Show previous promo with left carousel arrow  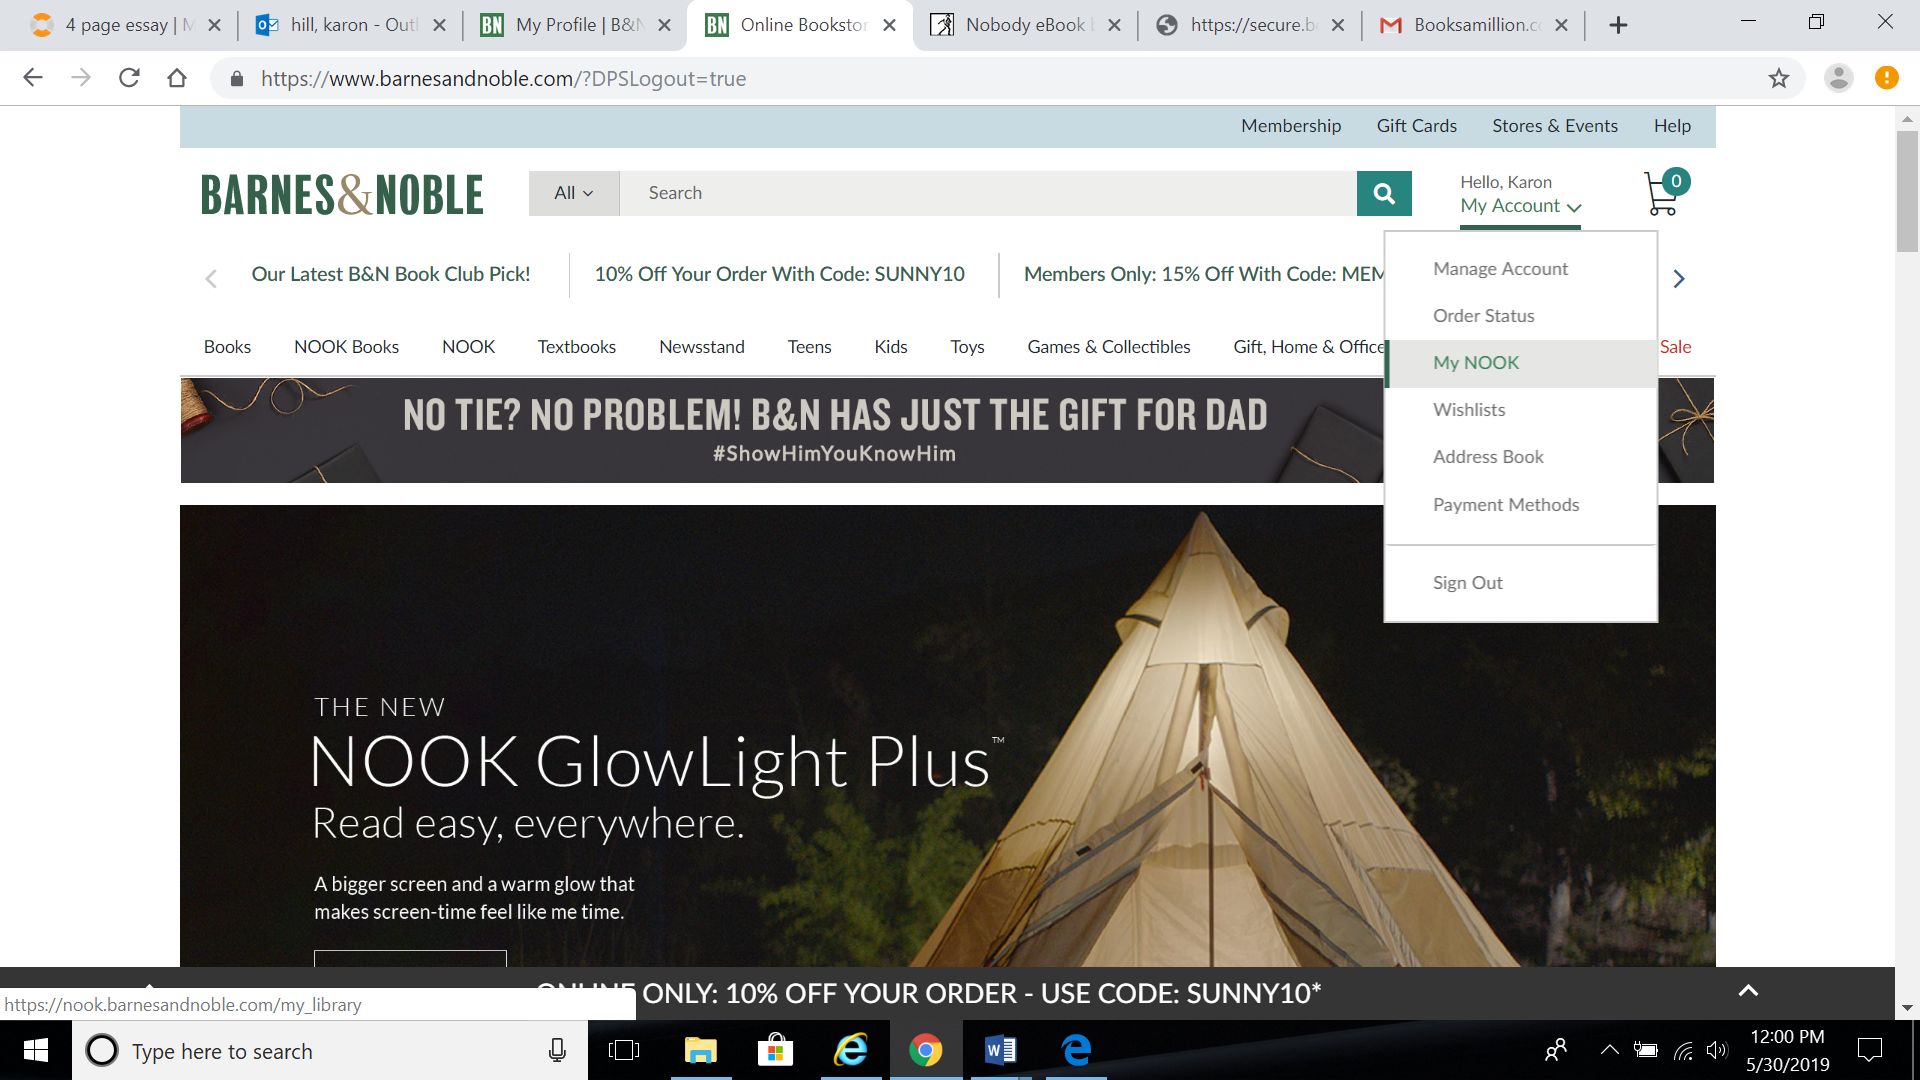(x=211, y=278)
